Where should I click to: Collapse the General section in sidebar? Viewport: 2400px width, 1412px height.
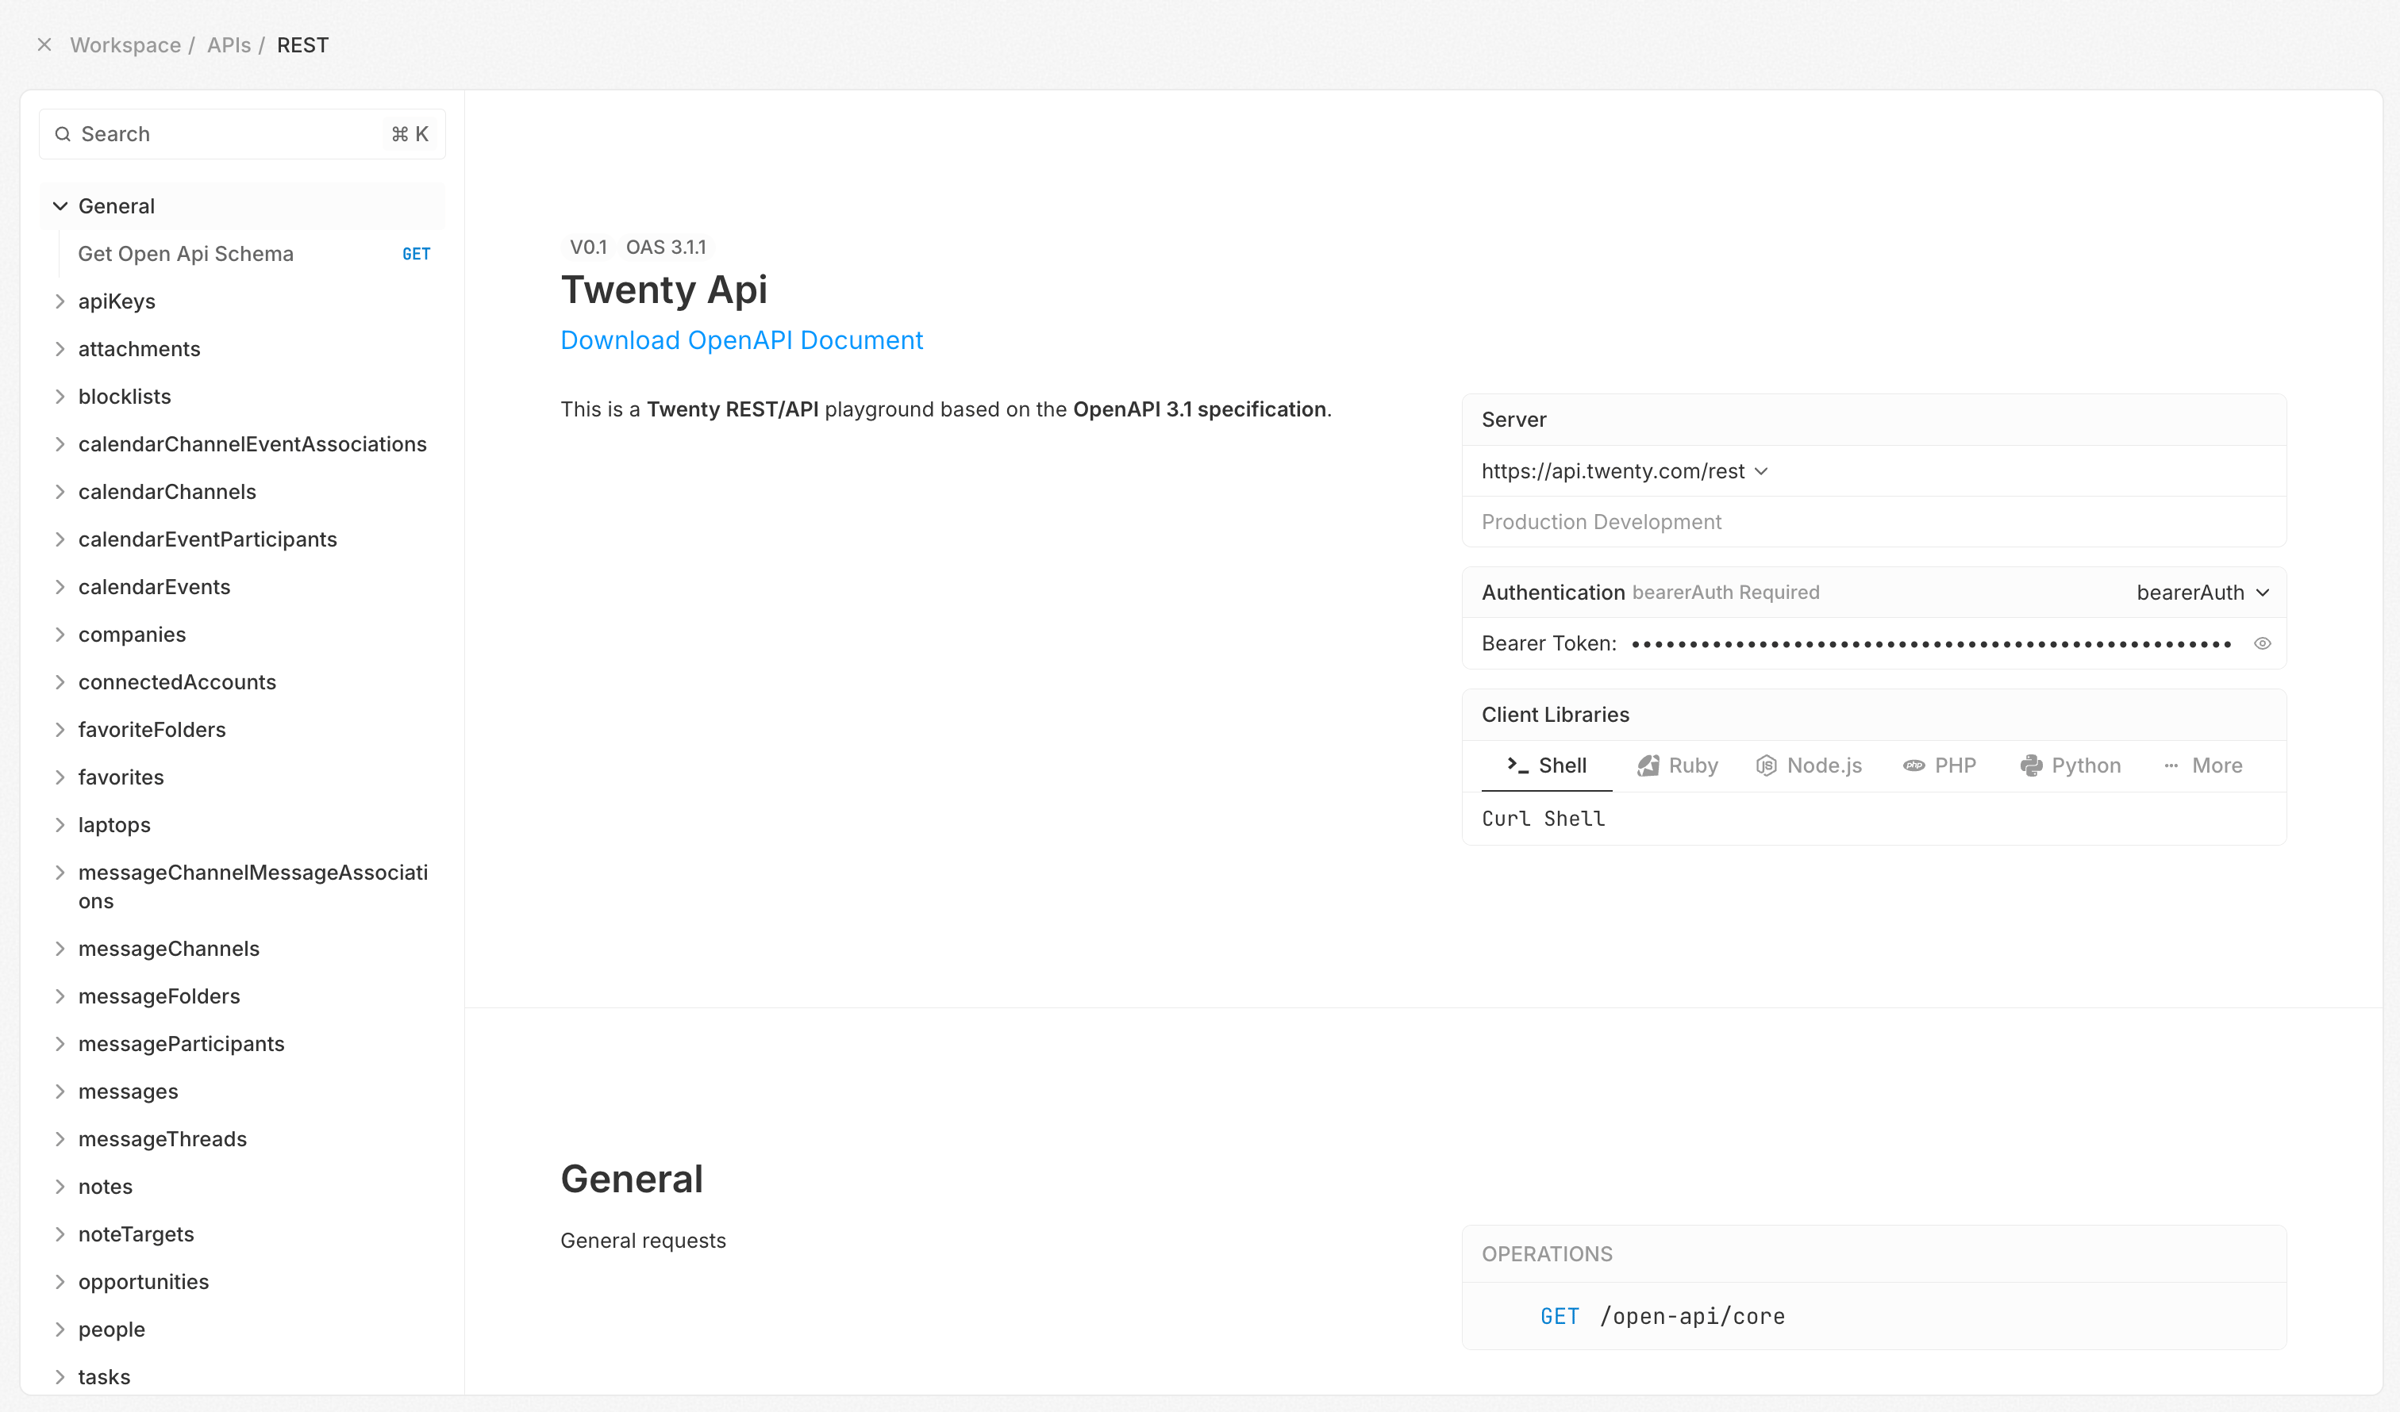coord(60,206)
